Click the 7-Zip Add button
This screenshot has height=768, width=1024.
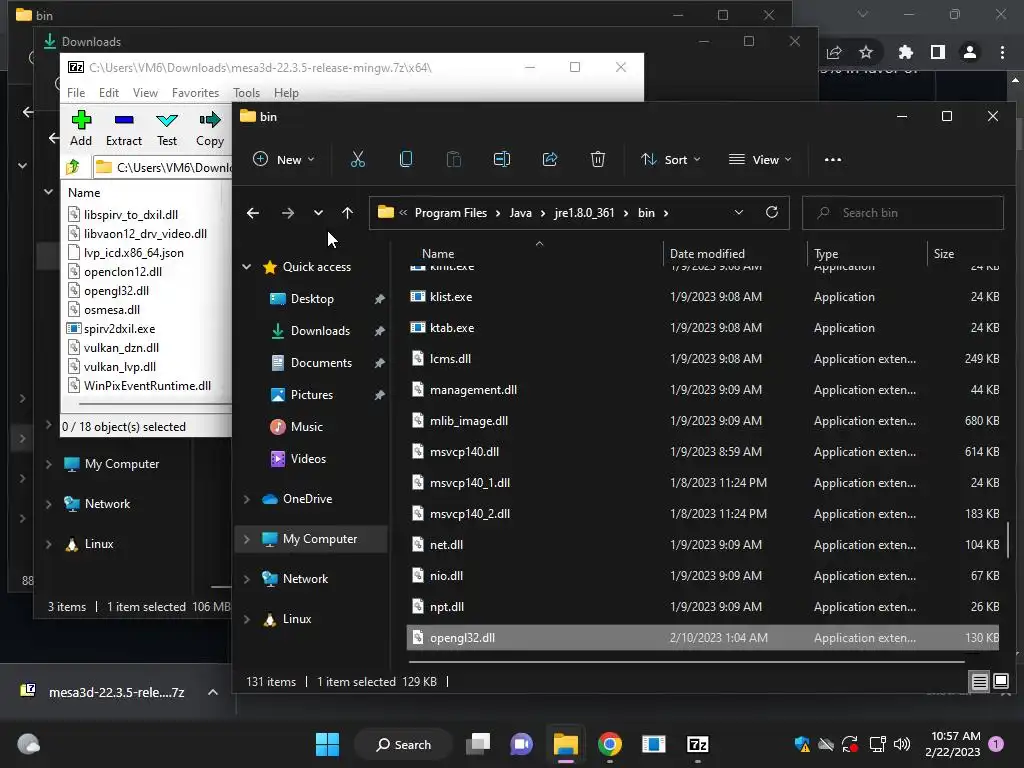pos(81,128)
